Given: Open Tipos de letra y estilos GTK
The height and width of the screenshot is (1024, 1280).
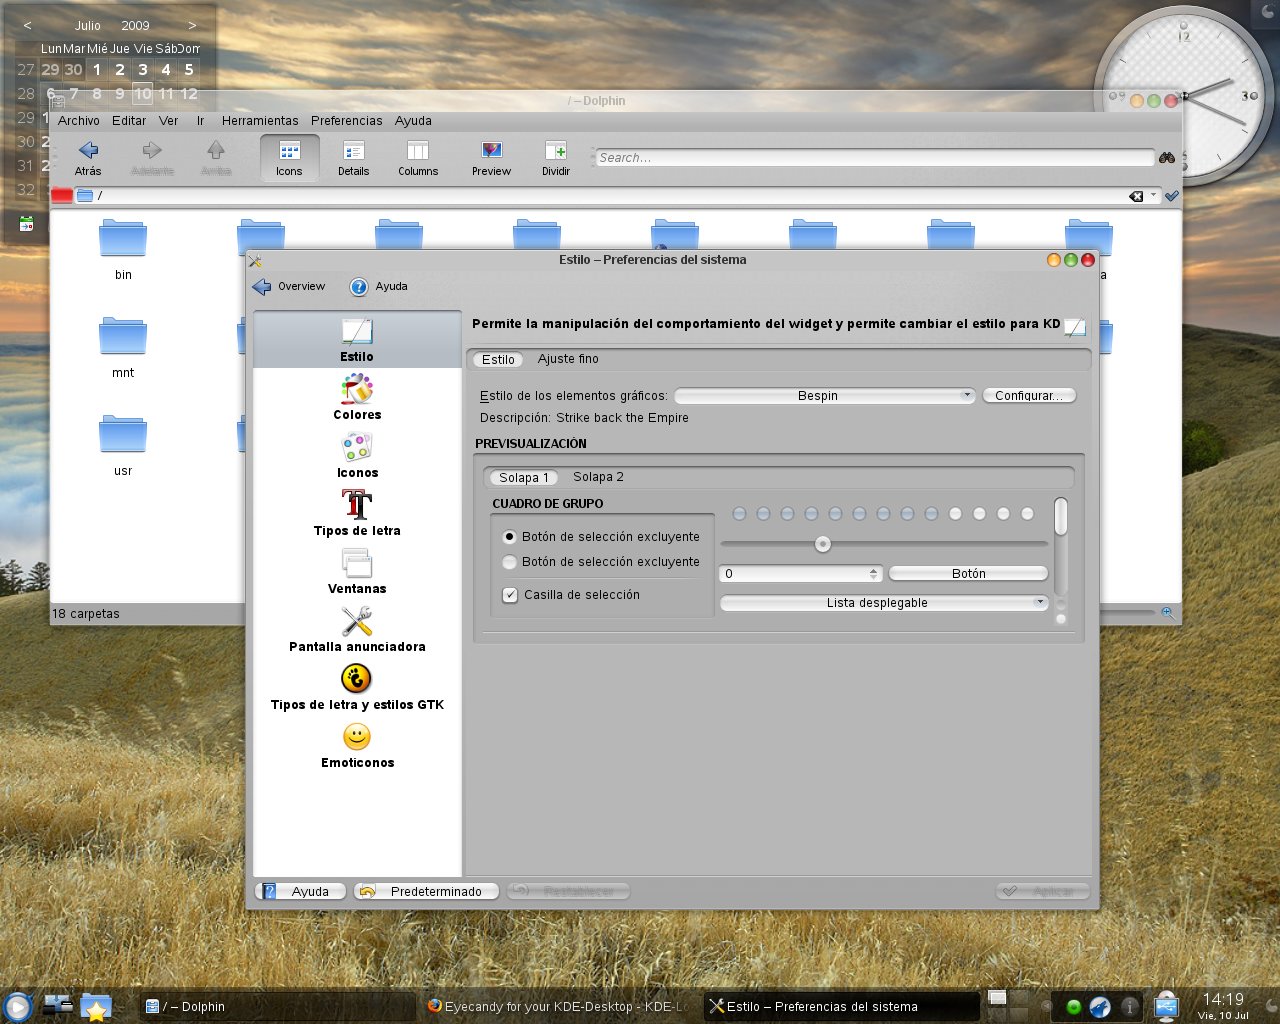Looking at the screenshot, I should 357,687.
